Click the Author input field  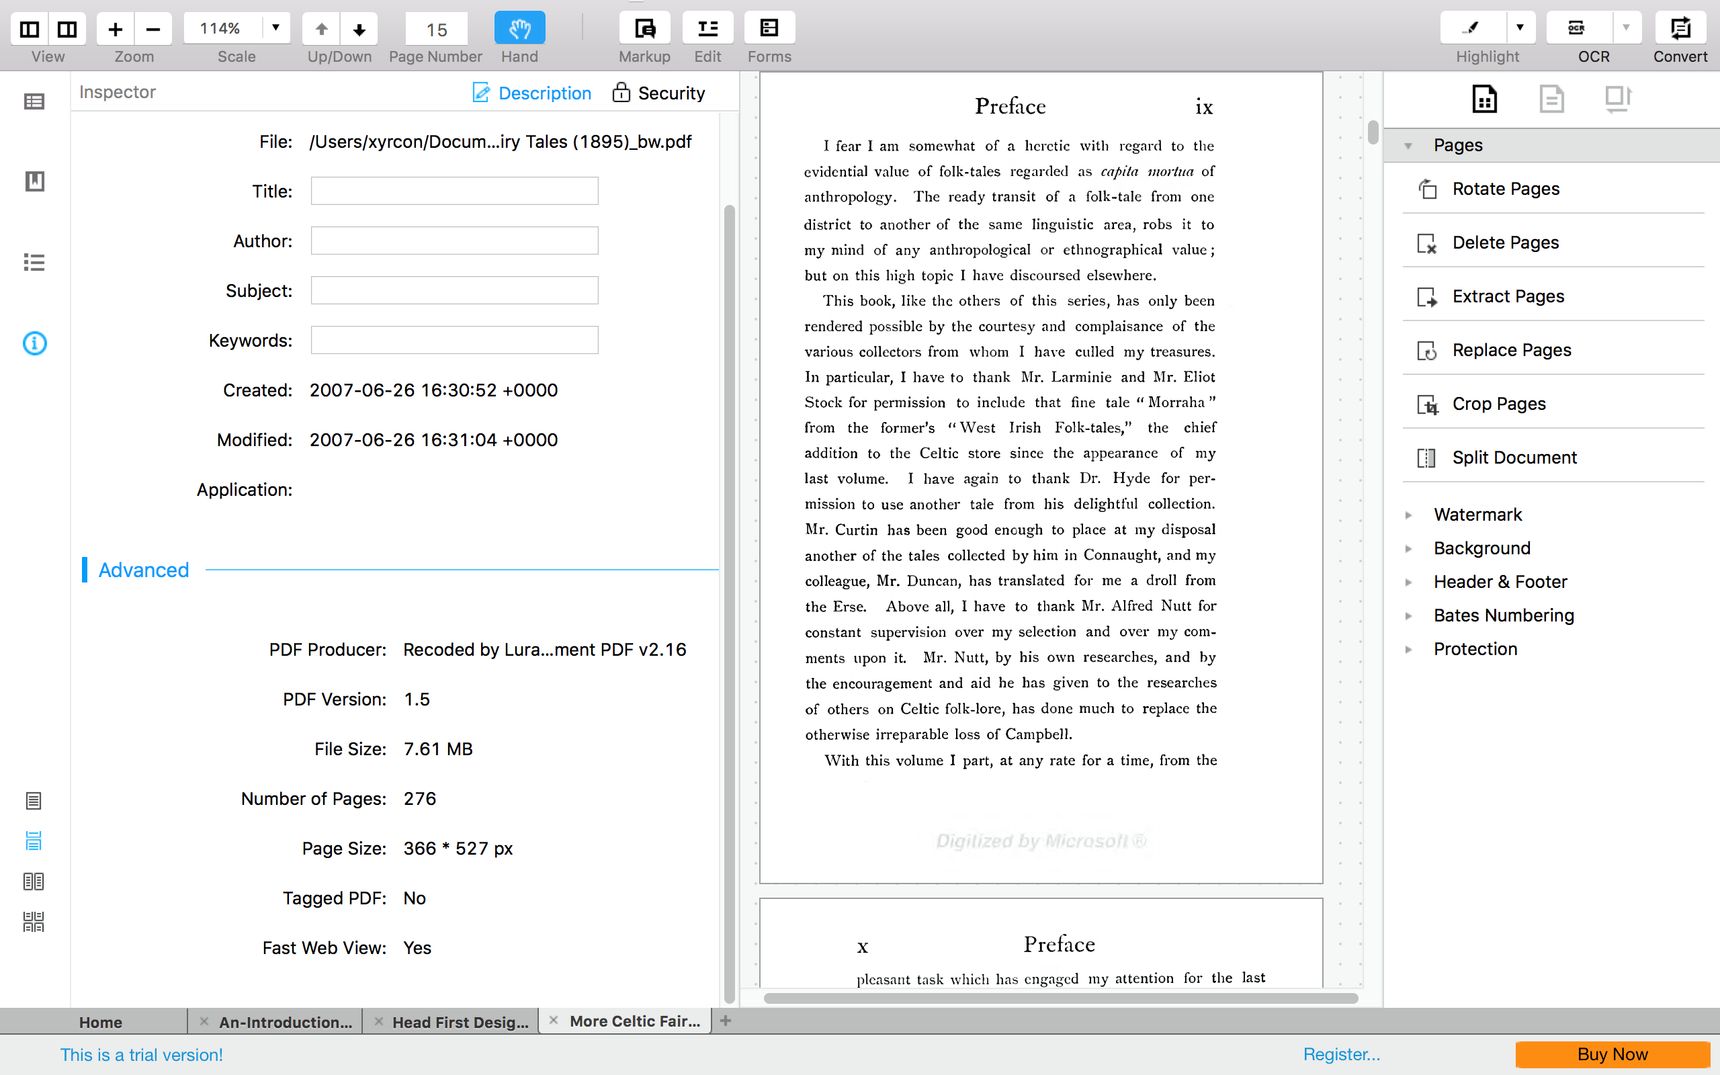click(x=455, y=241)
